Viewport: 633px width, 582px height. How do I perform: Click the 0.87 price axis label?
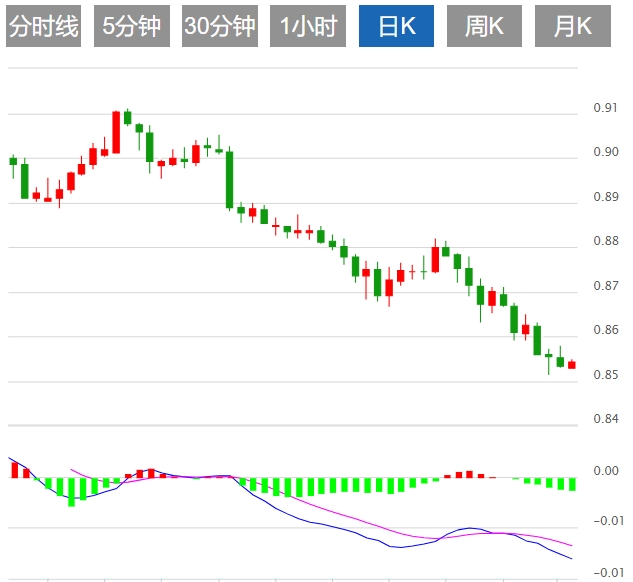pos(606,286)
